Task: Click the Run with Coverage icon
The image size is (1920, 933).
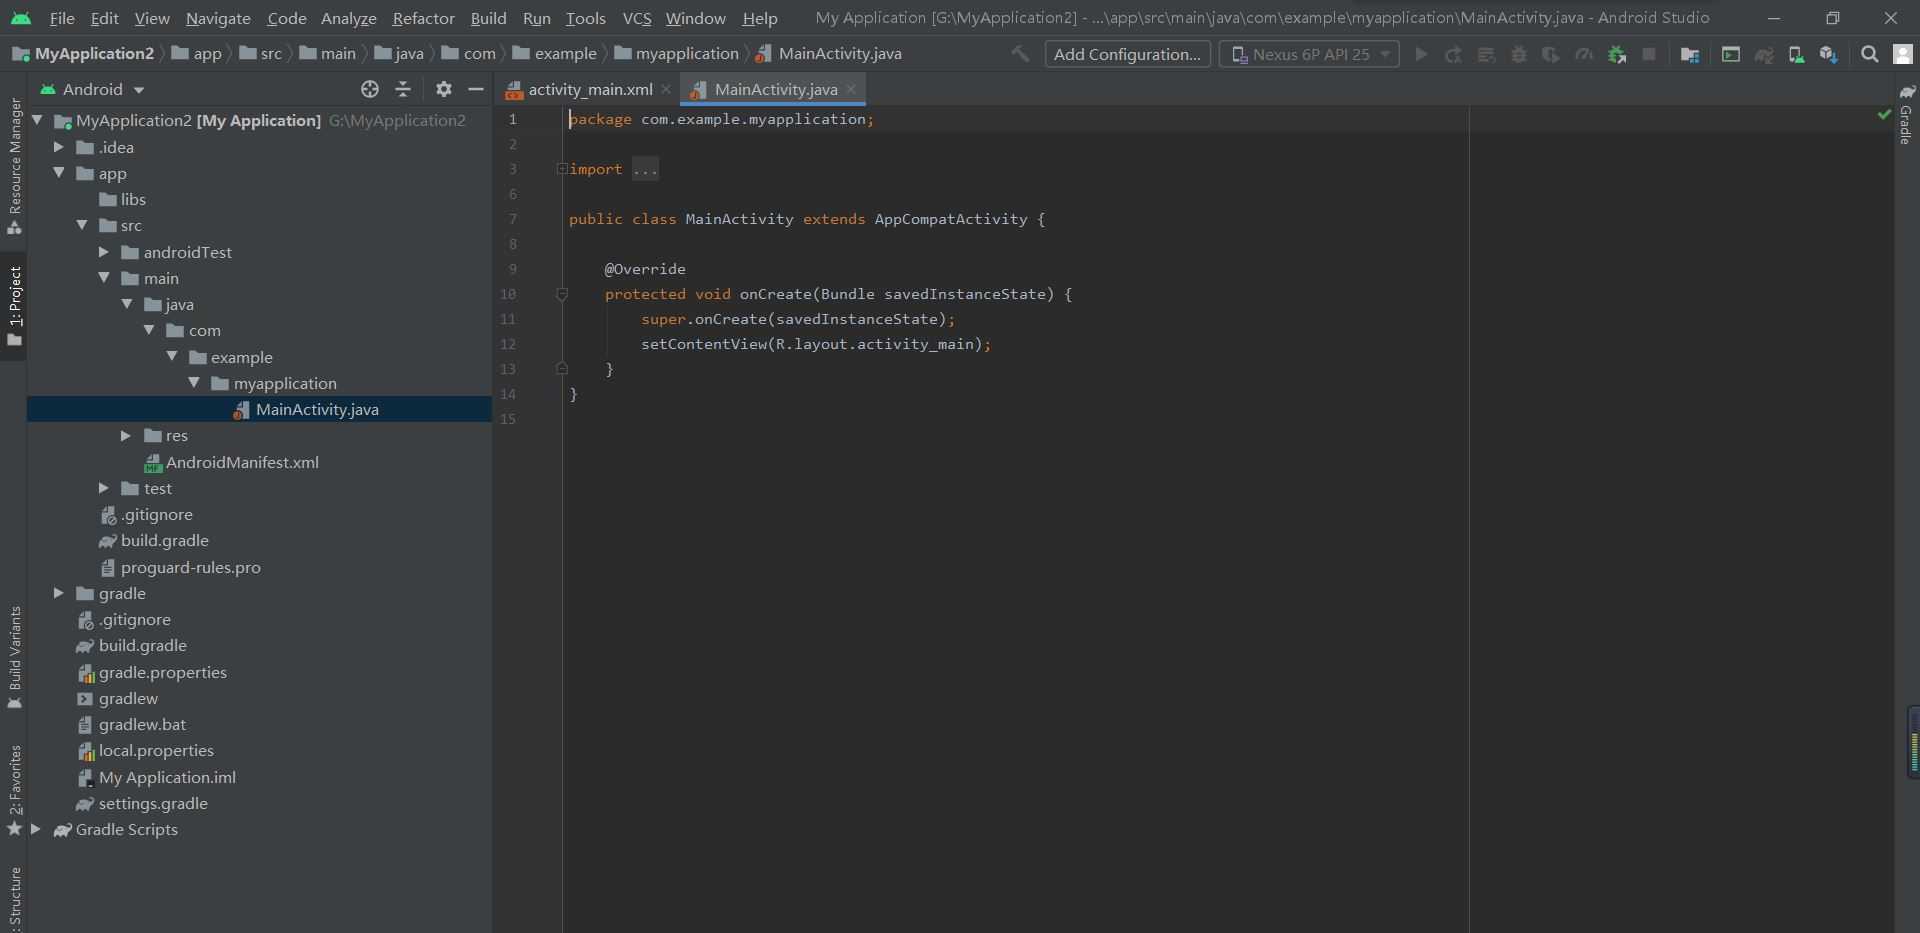Action: pos(1551,54)
